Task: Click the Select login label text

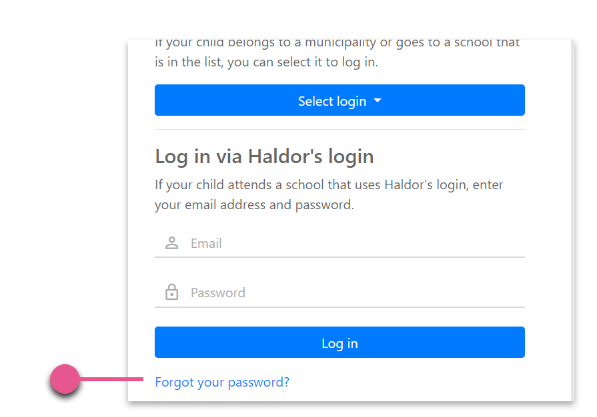Action: pyautogui.click(x=332, y=101)
